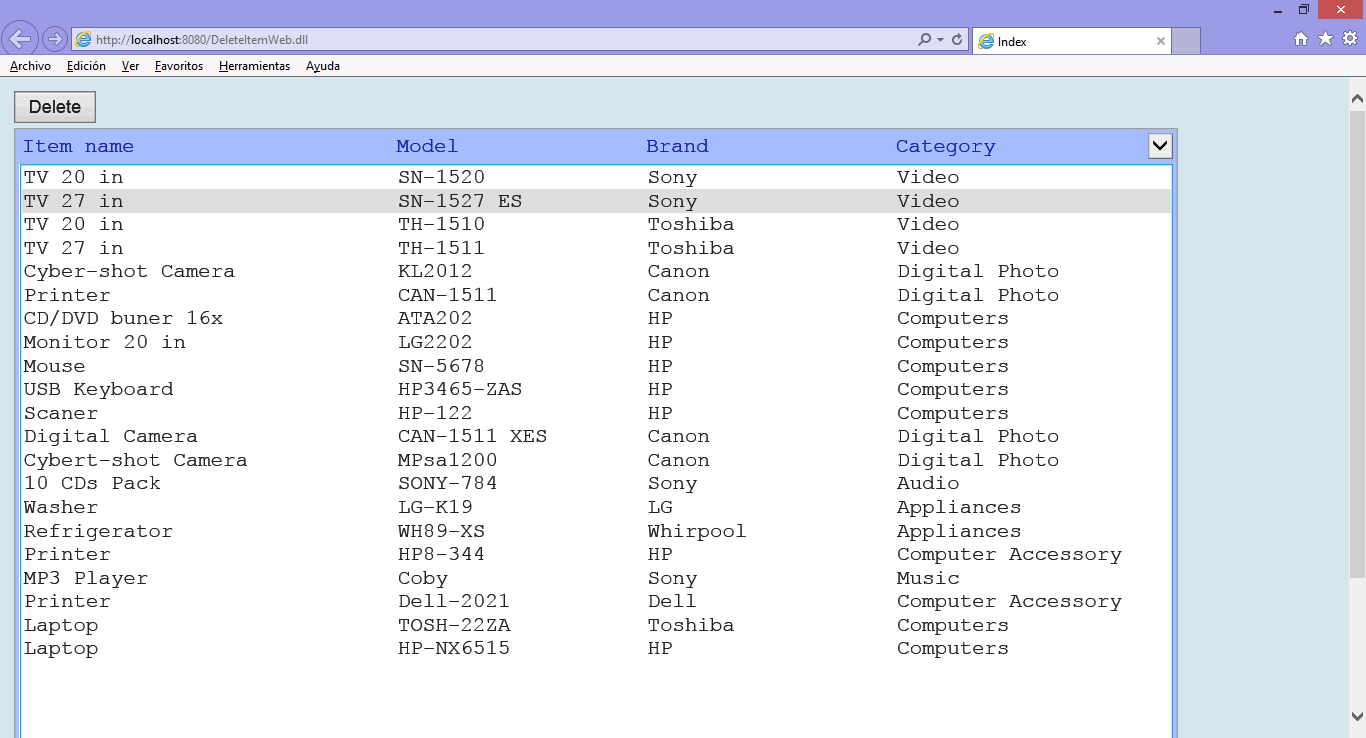Screen dimensions: 1366x738
Task: Click the WH89-XS model cell
Action: 441,531
